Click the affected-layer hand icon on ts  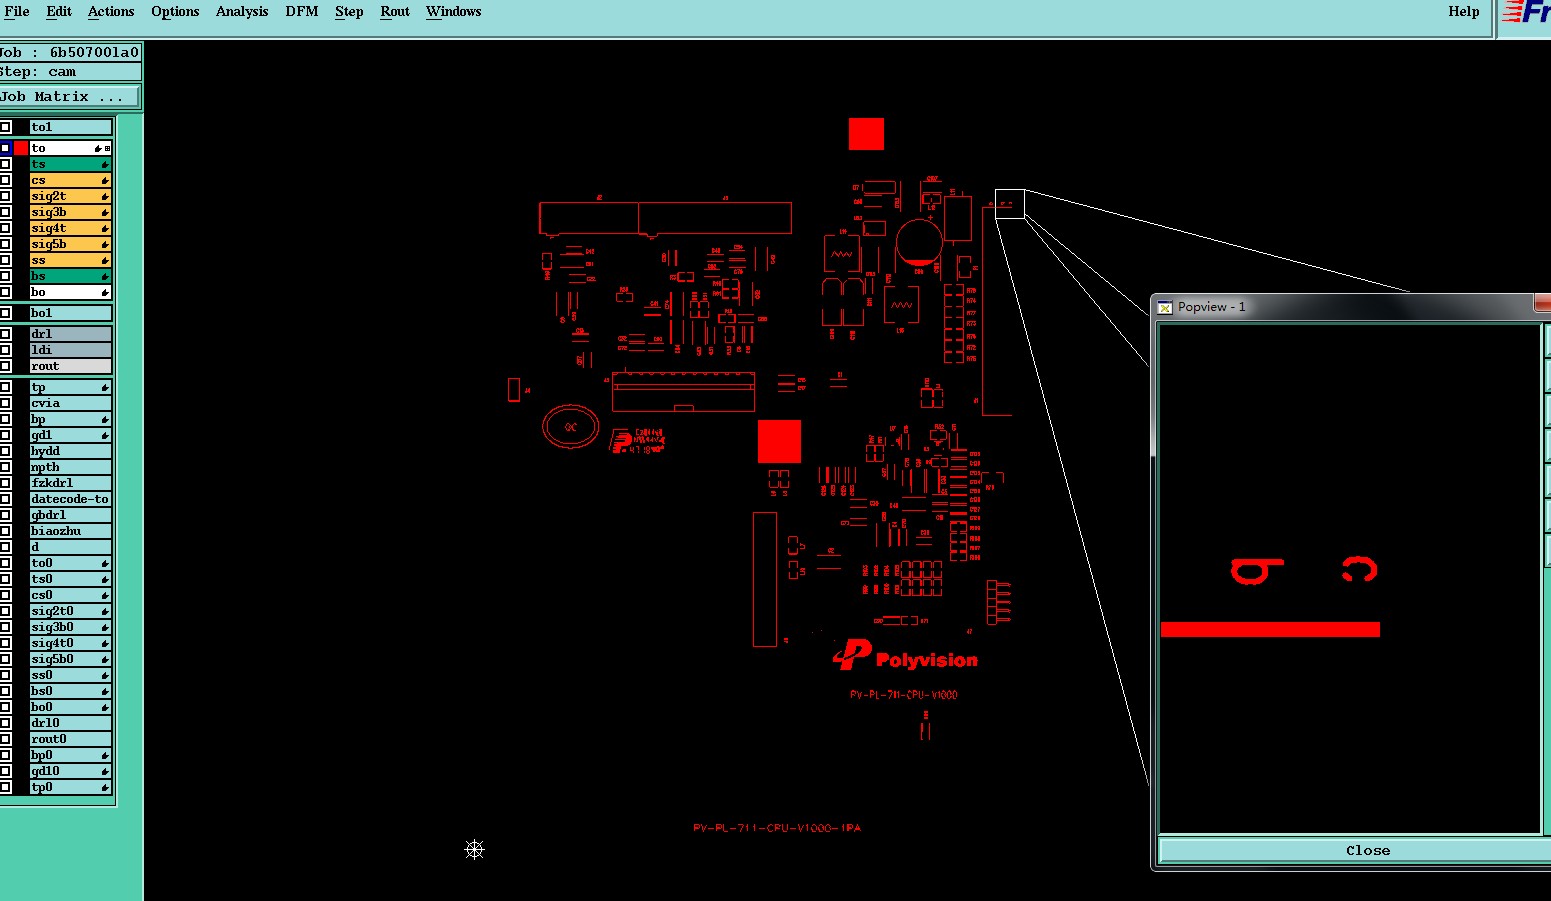104,164
